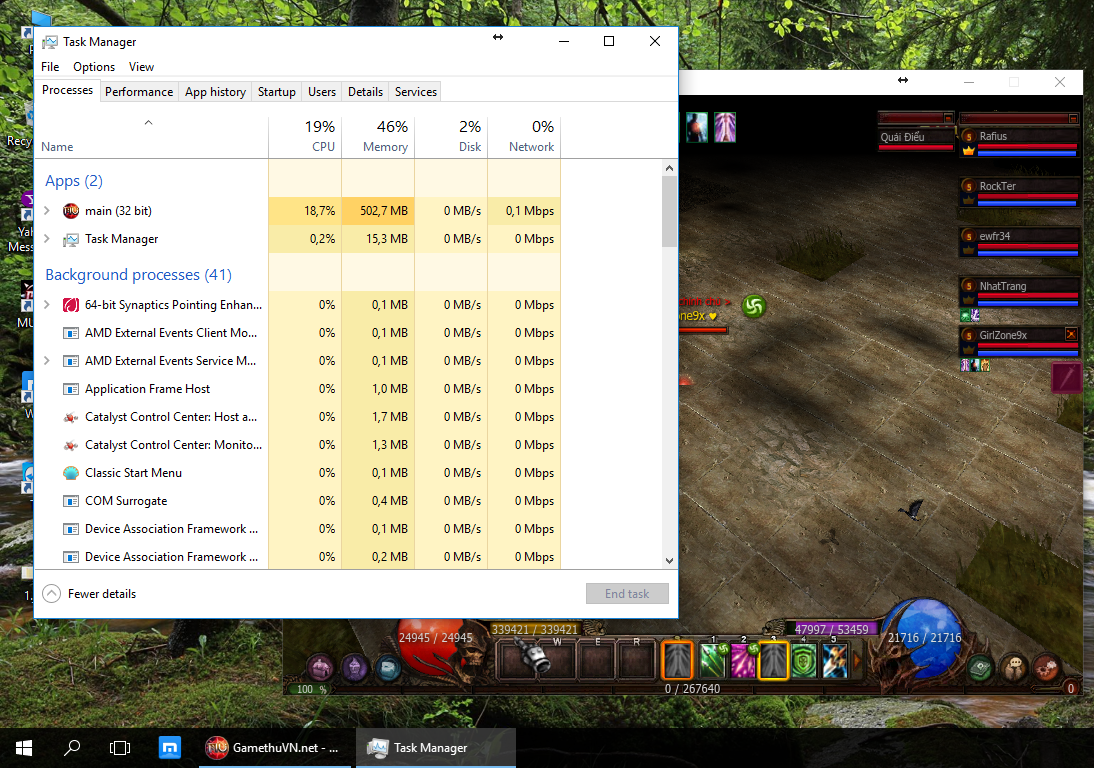The height and width of the screenshot is (768, 1094).
Task: Click the game skill slot 4 green shield
Action: click(804, 660)
